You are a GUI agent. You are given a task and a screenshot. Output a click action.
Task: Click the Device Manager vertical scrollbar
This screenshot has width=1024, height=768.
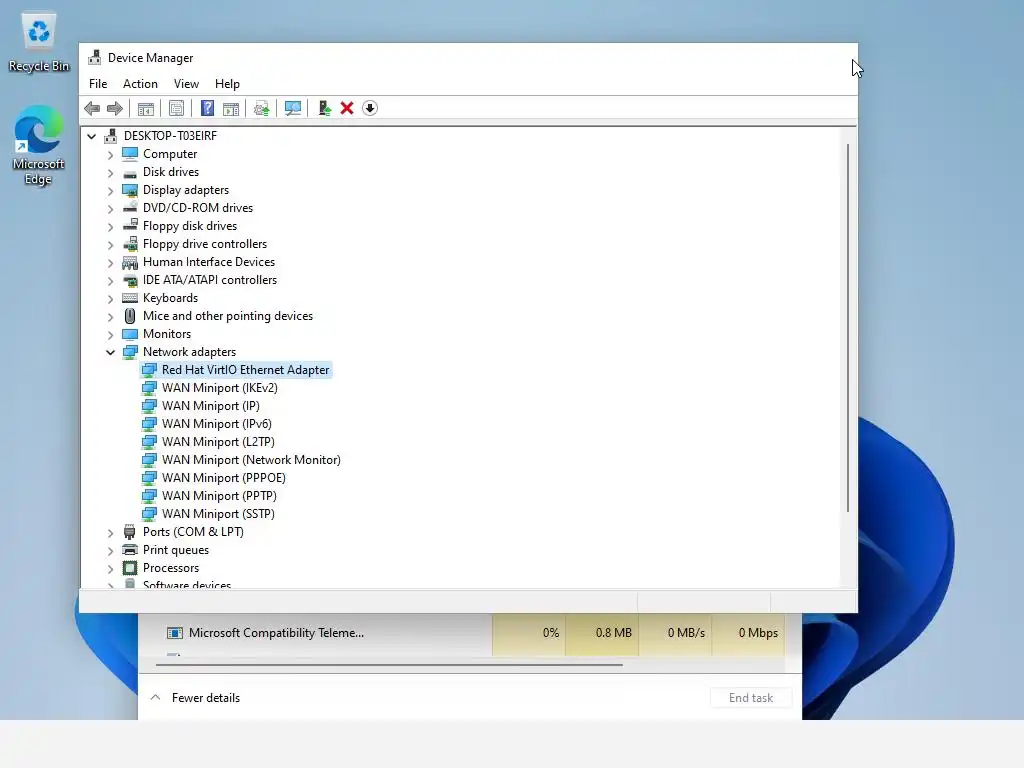coord(848,328)
